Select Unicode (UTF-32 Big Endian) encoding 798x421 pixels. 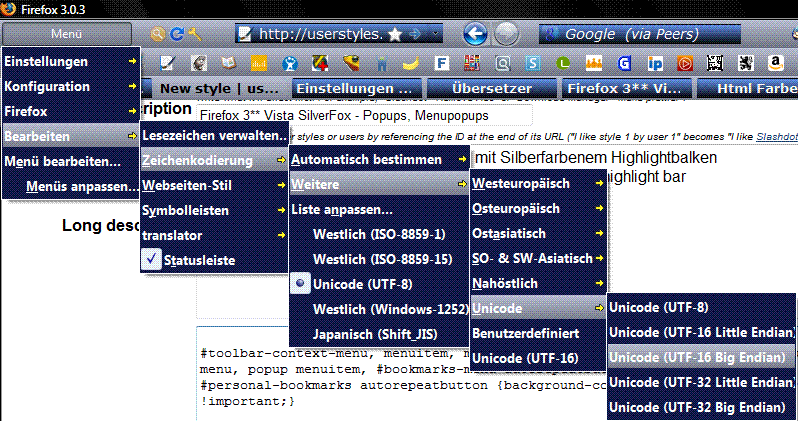701,407
